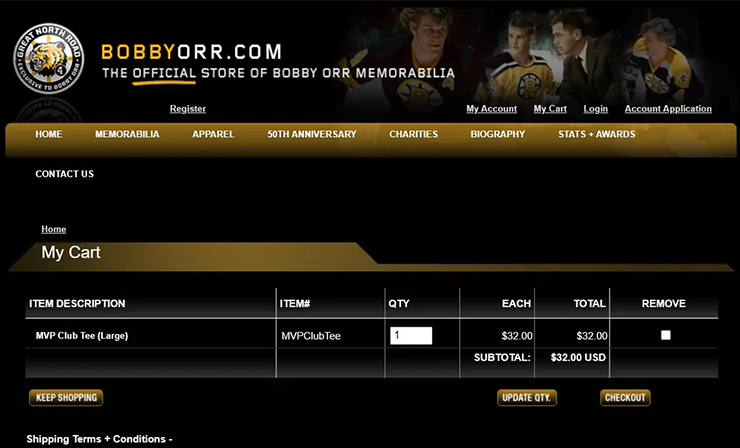740x448 pixels.
Task: Follow the Home breadcrumb link
Action: (x=54, y=229)
